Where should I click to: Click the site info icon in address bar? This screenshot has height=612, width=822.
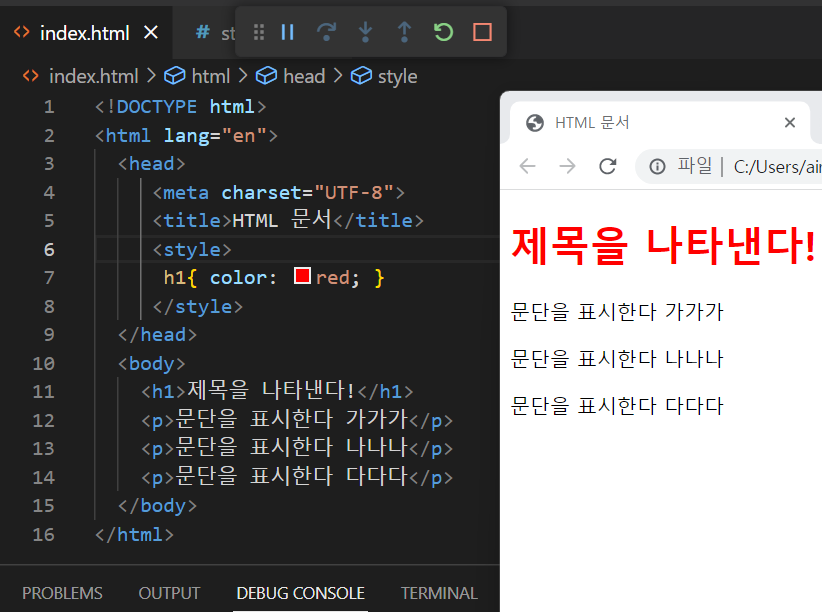point(657,167)
